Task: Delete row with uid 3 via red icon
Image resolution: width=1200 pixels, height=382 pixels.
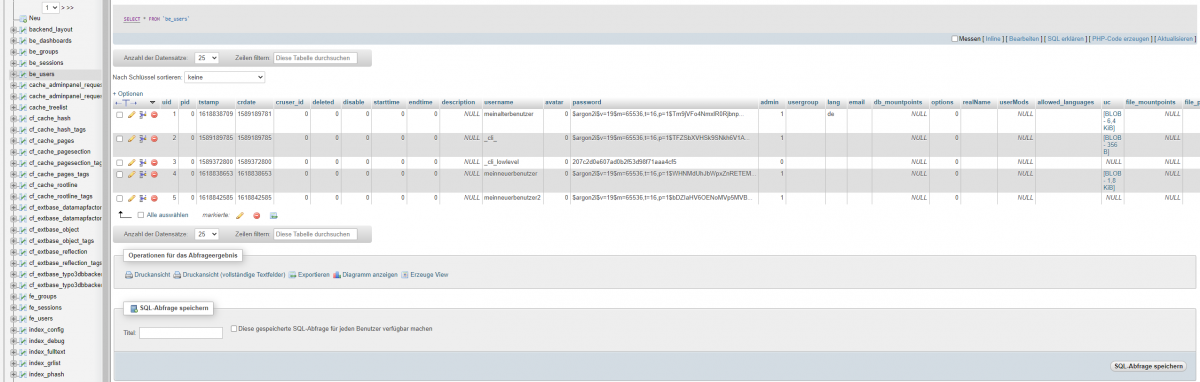Action: [154, 161]
